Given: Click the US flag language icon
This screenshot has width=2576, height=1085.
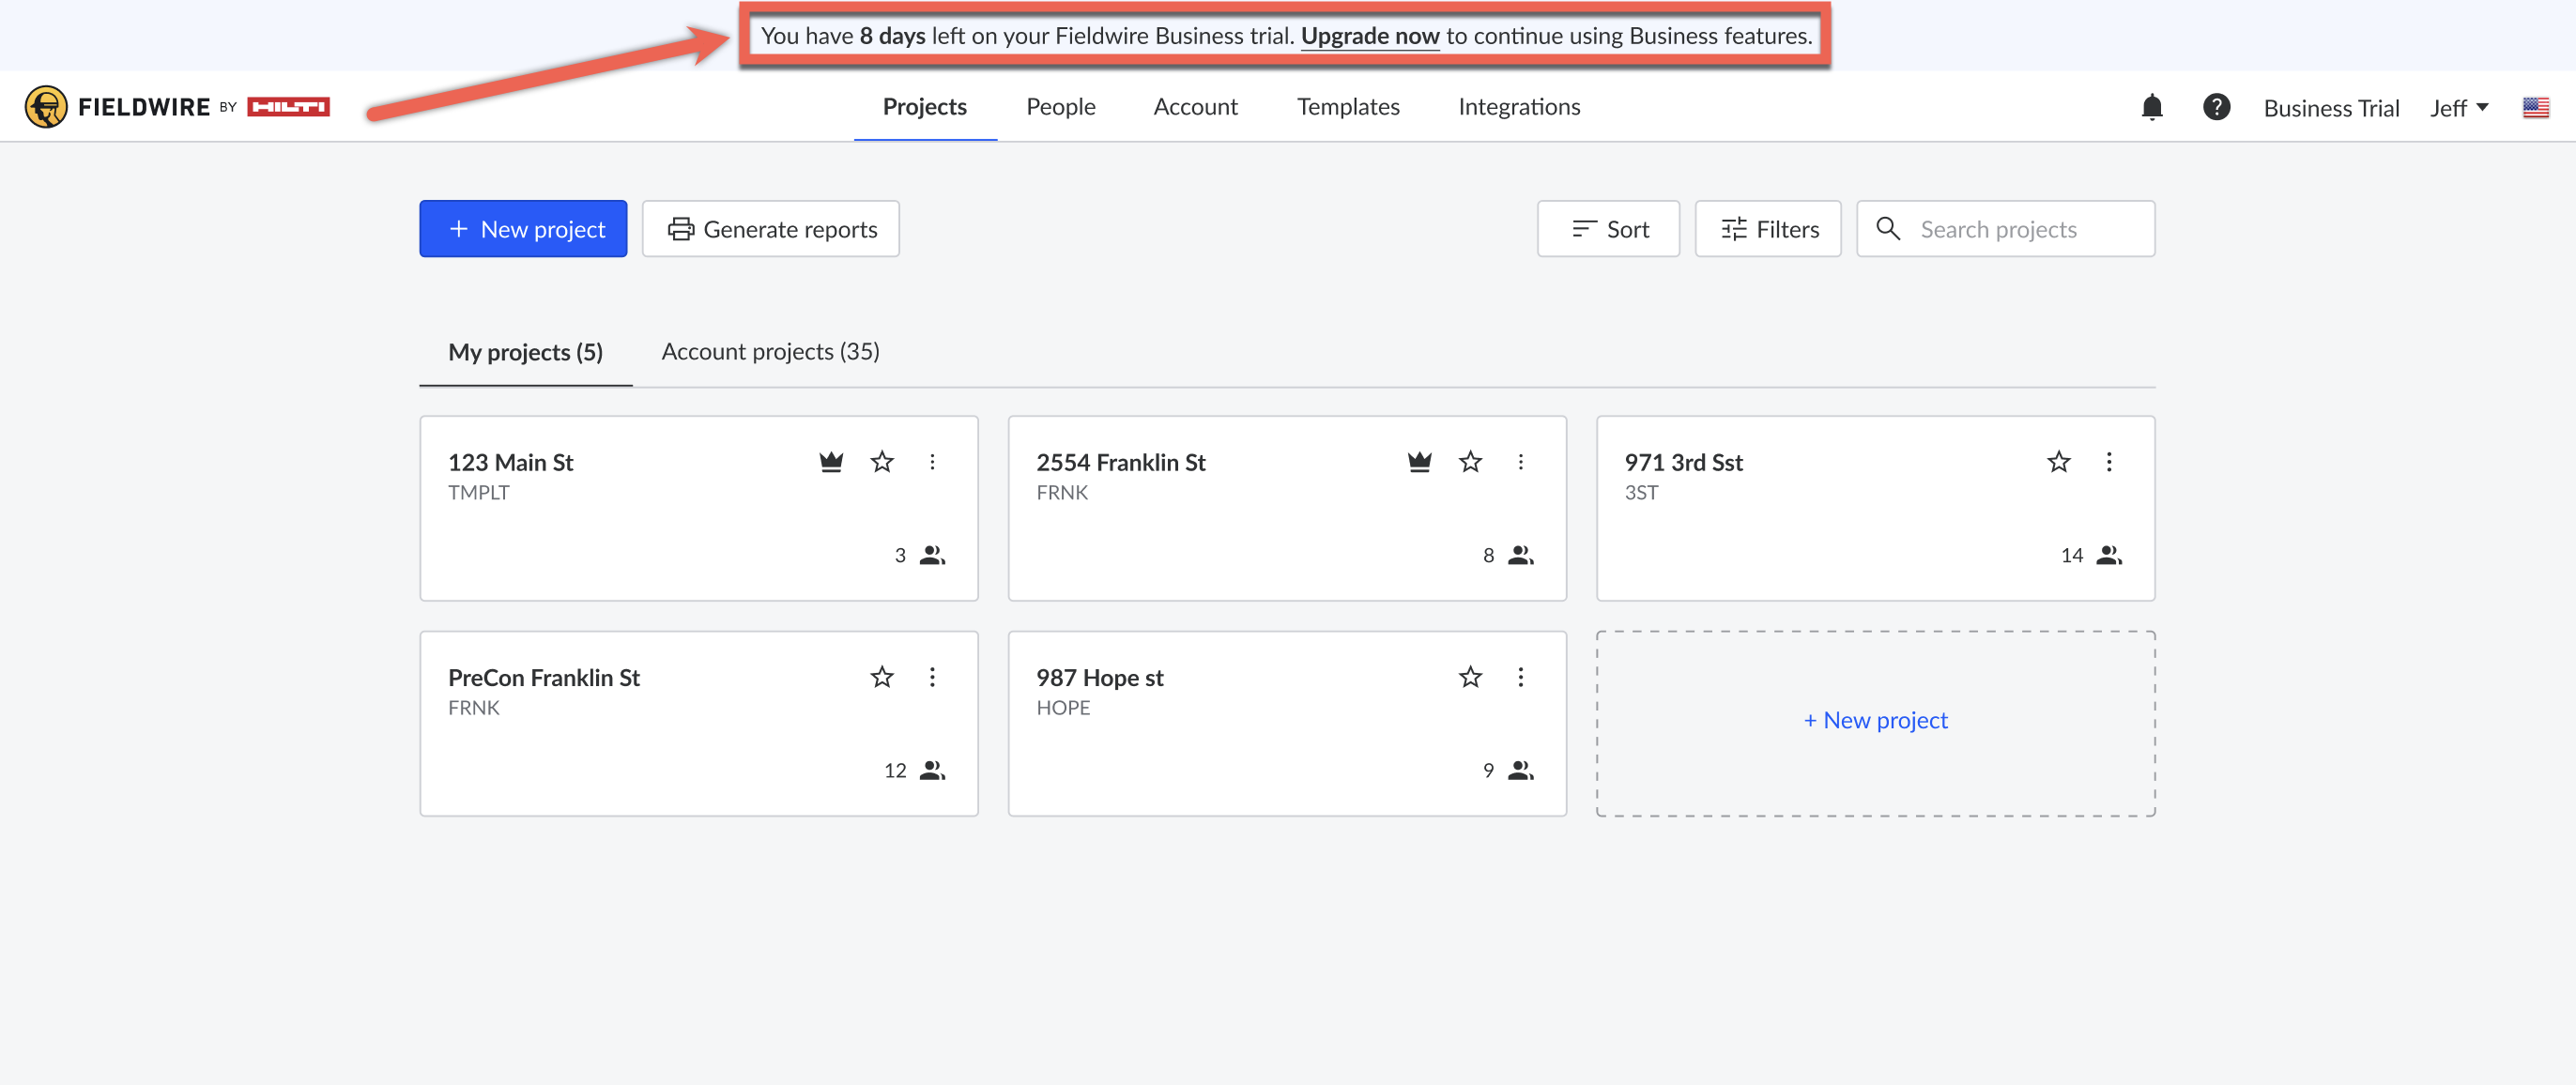Looking at the screenshot, I should pyautogui.click(x=2534, y=107).
